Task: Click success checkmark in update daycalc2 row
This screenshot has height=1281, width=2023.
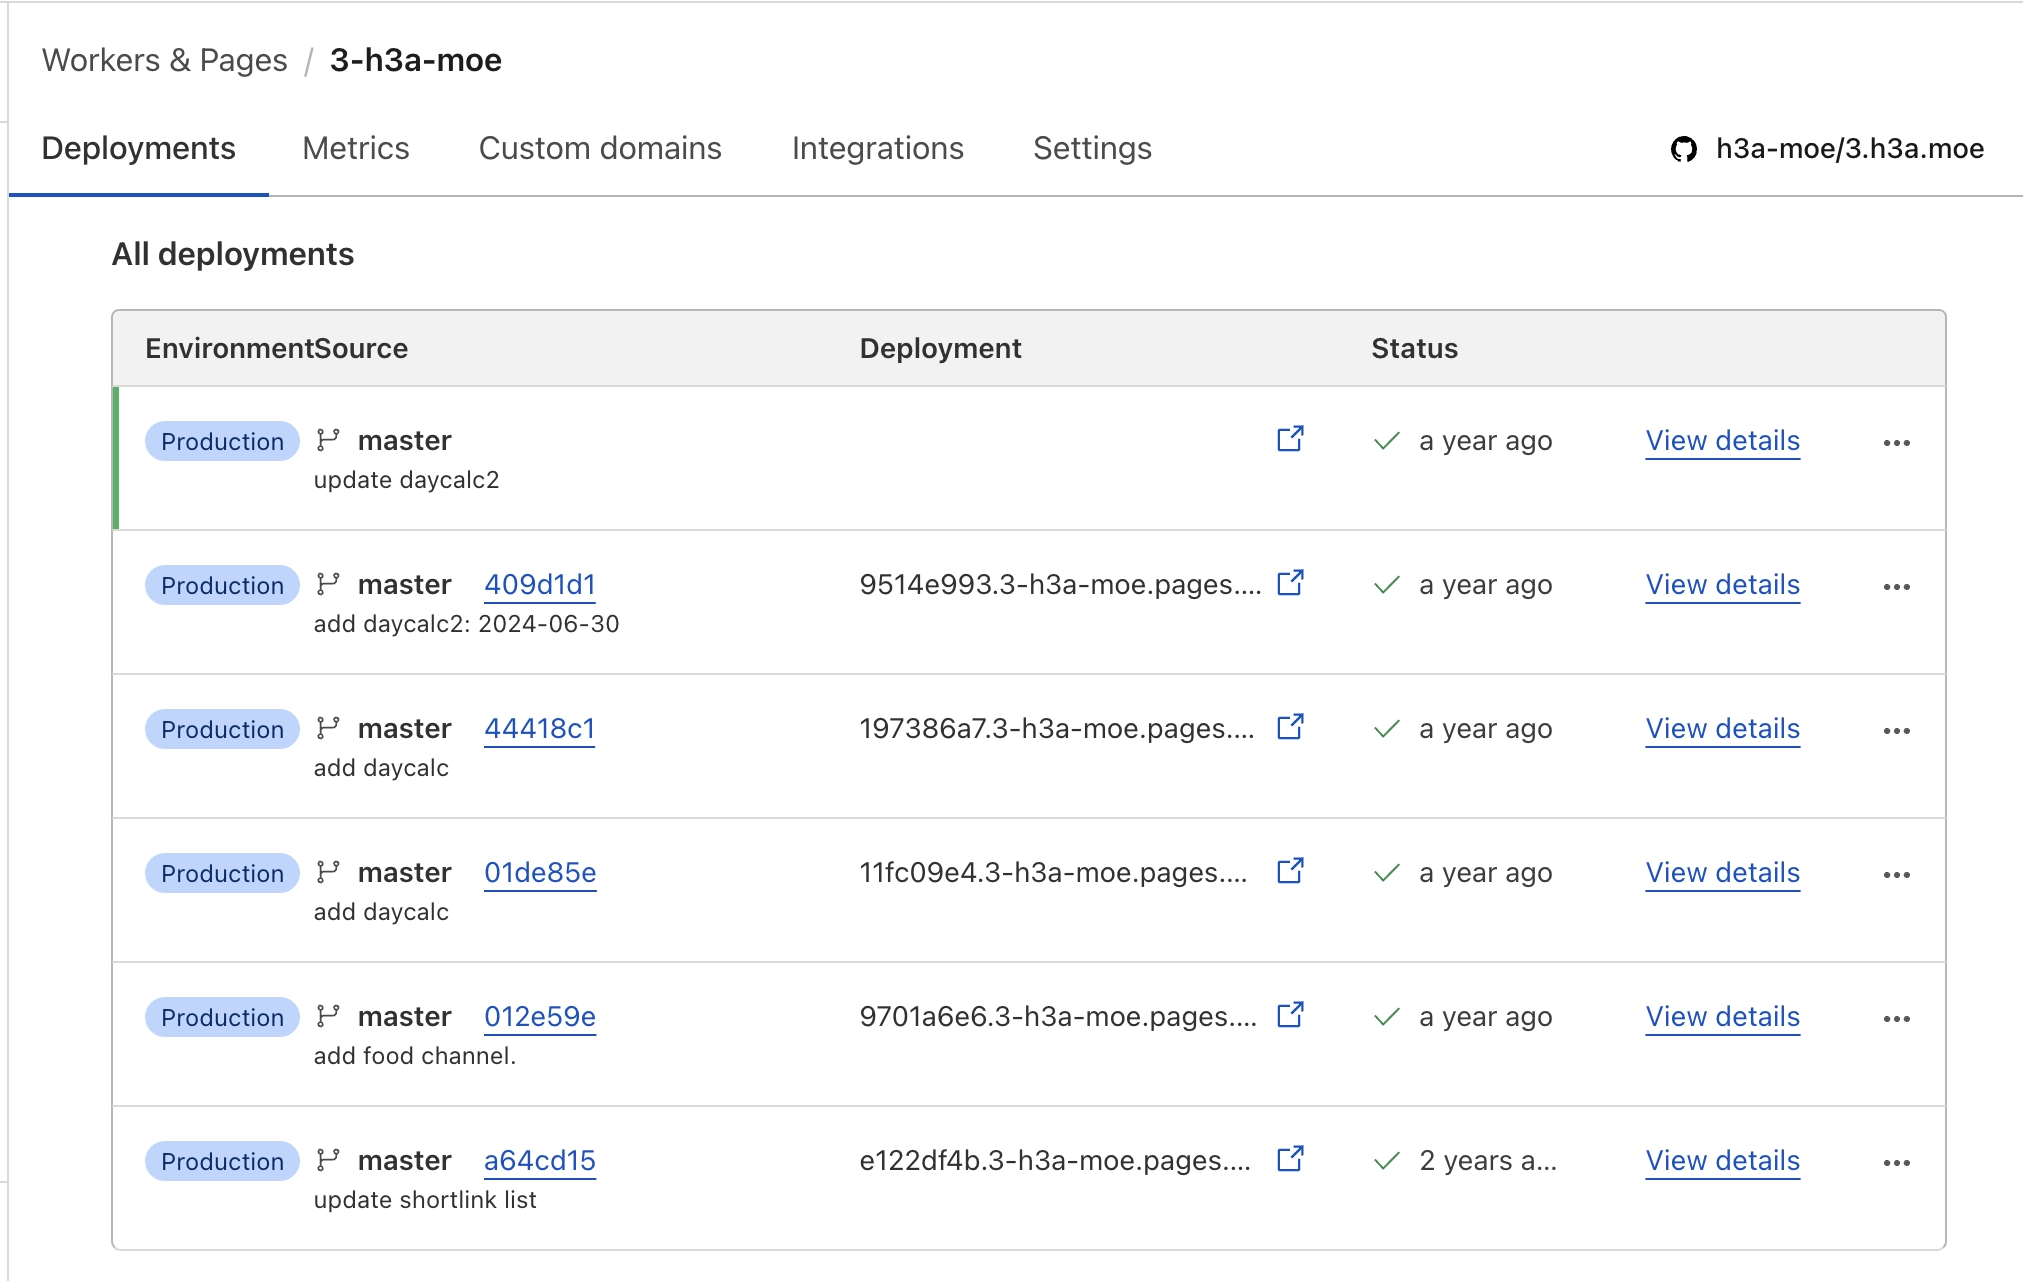Action: click(1387, 441)
